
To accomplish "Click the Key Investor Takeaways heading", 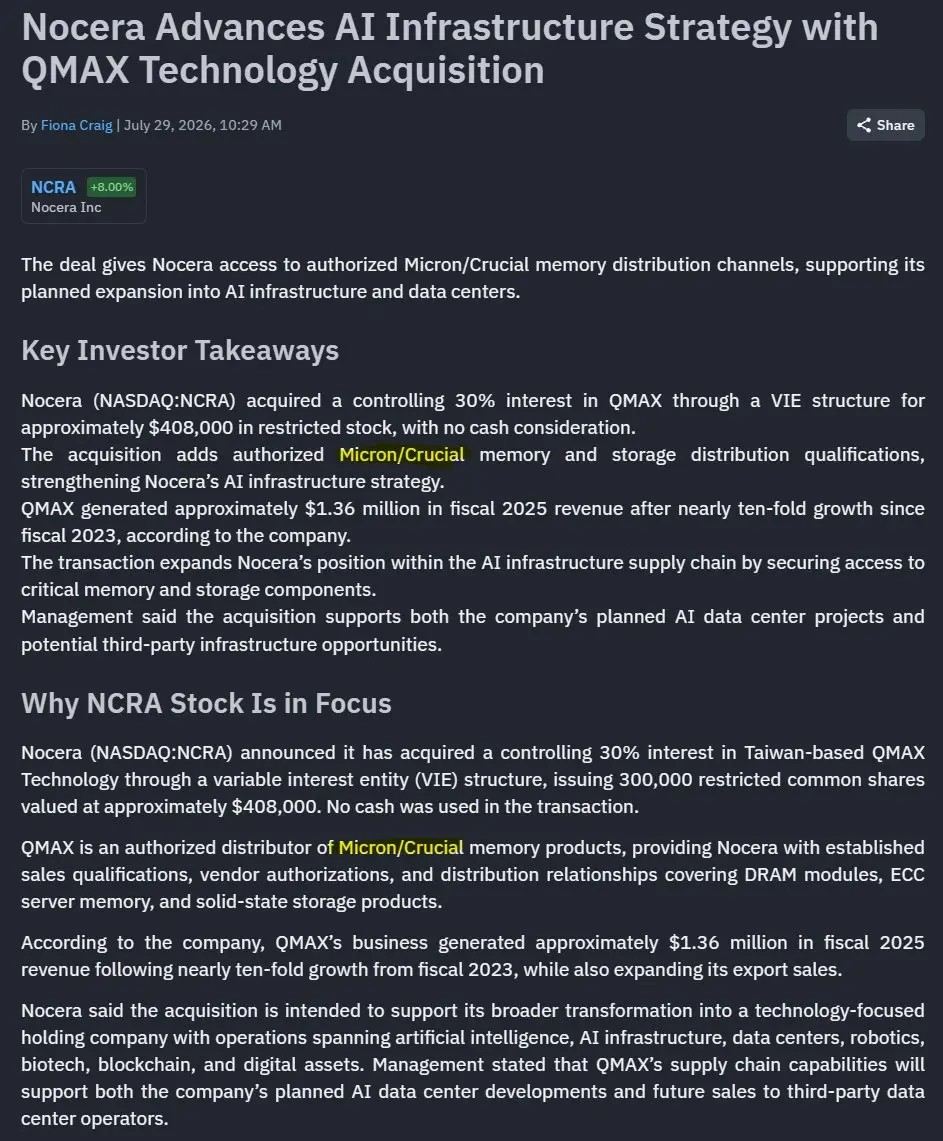I will coord(180,351).
